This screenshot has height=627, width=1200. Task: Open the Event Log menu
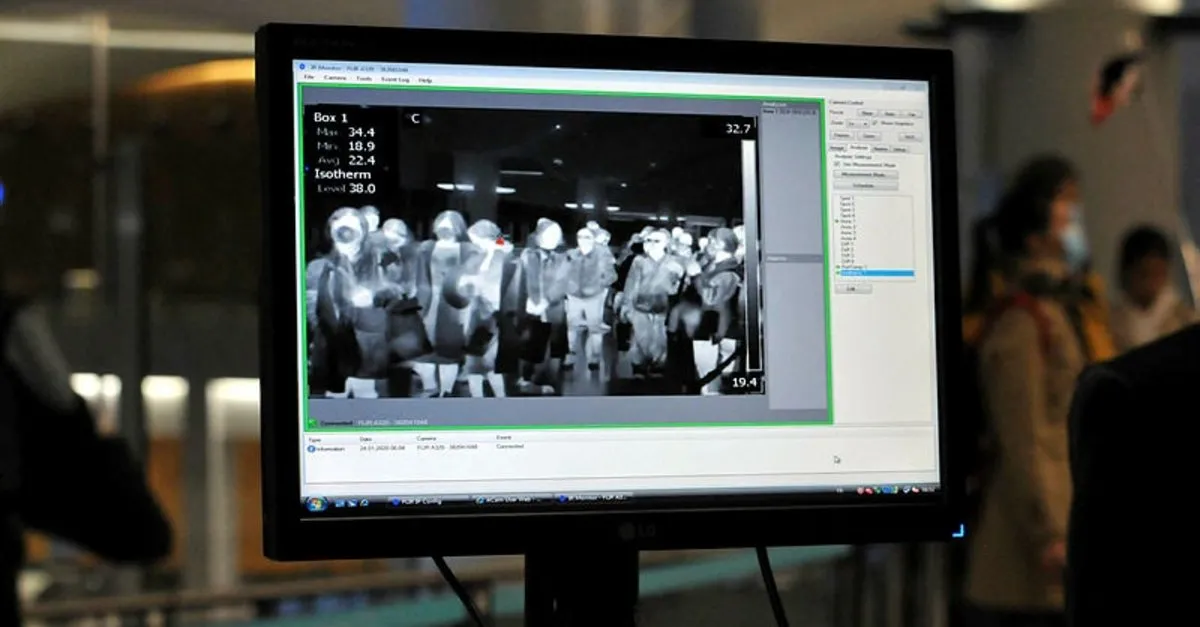point(395,79)
